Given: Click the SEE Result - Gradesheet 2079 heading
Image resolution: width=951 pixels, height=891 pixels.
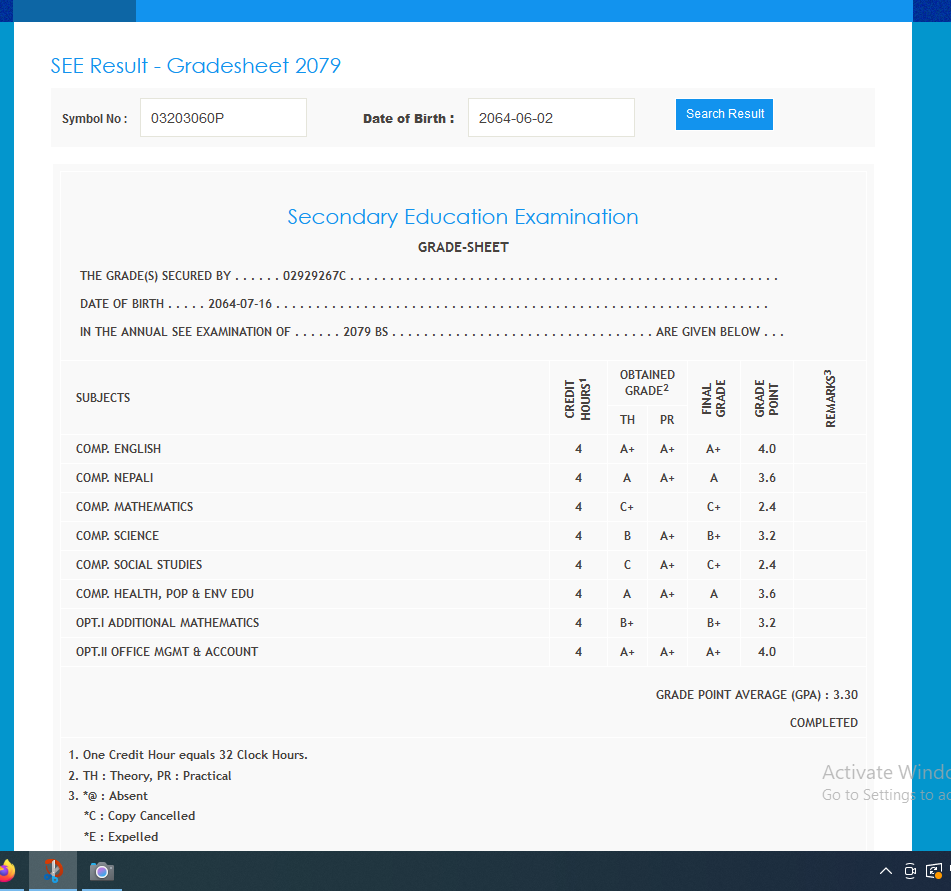Looking at the screenshot, I should click(196, 66).
